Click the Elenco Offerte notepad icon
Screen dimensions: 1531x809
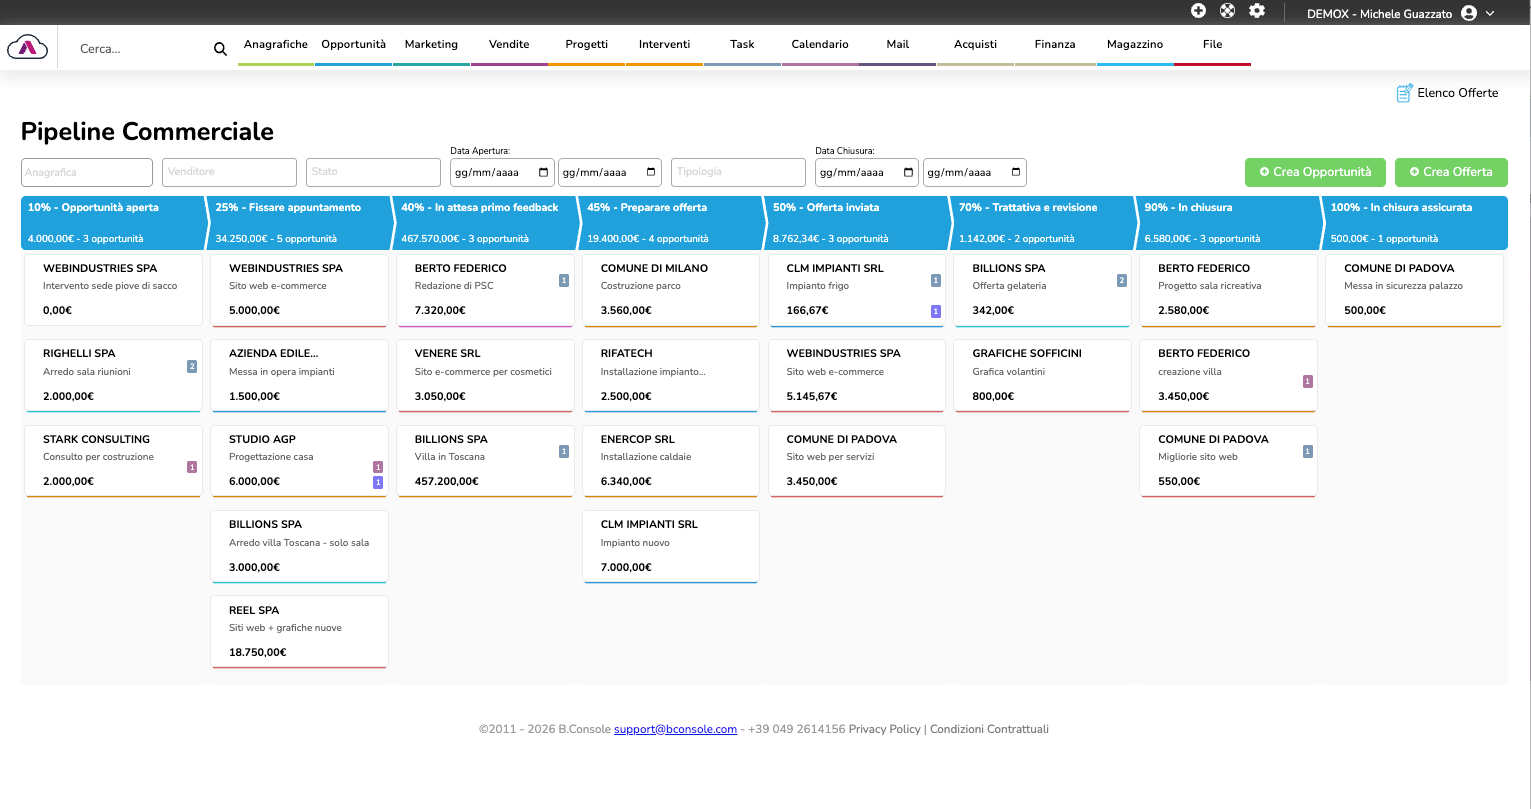pyautogui.click(x=1404, y=93)
